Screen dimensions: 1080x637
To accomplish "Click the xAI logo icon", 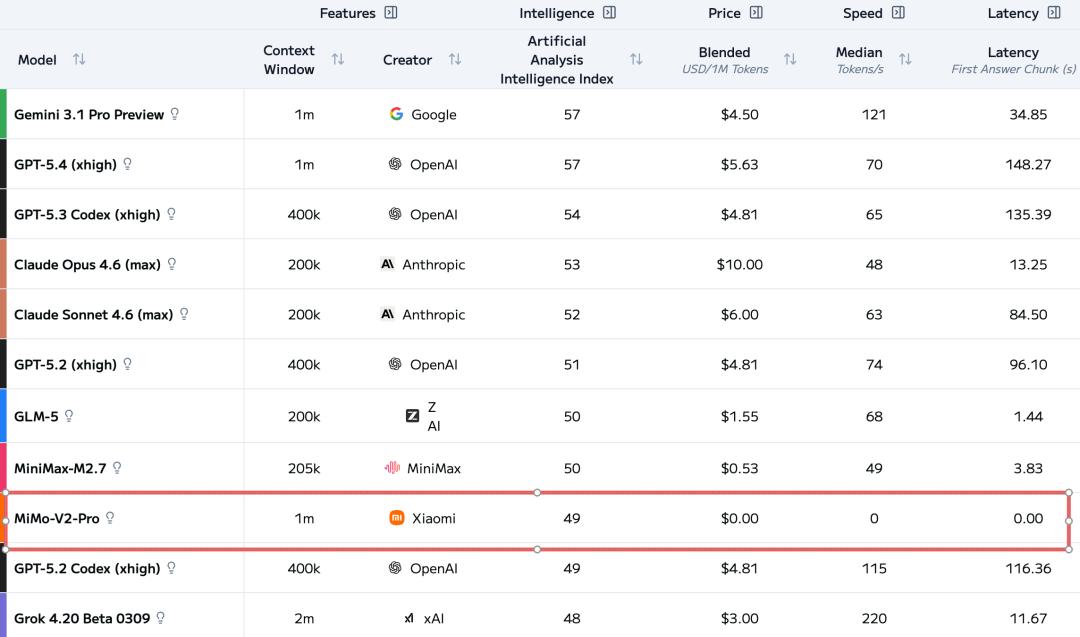I will coord(409,619).
